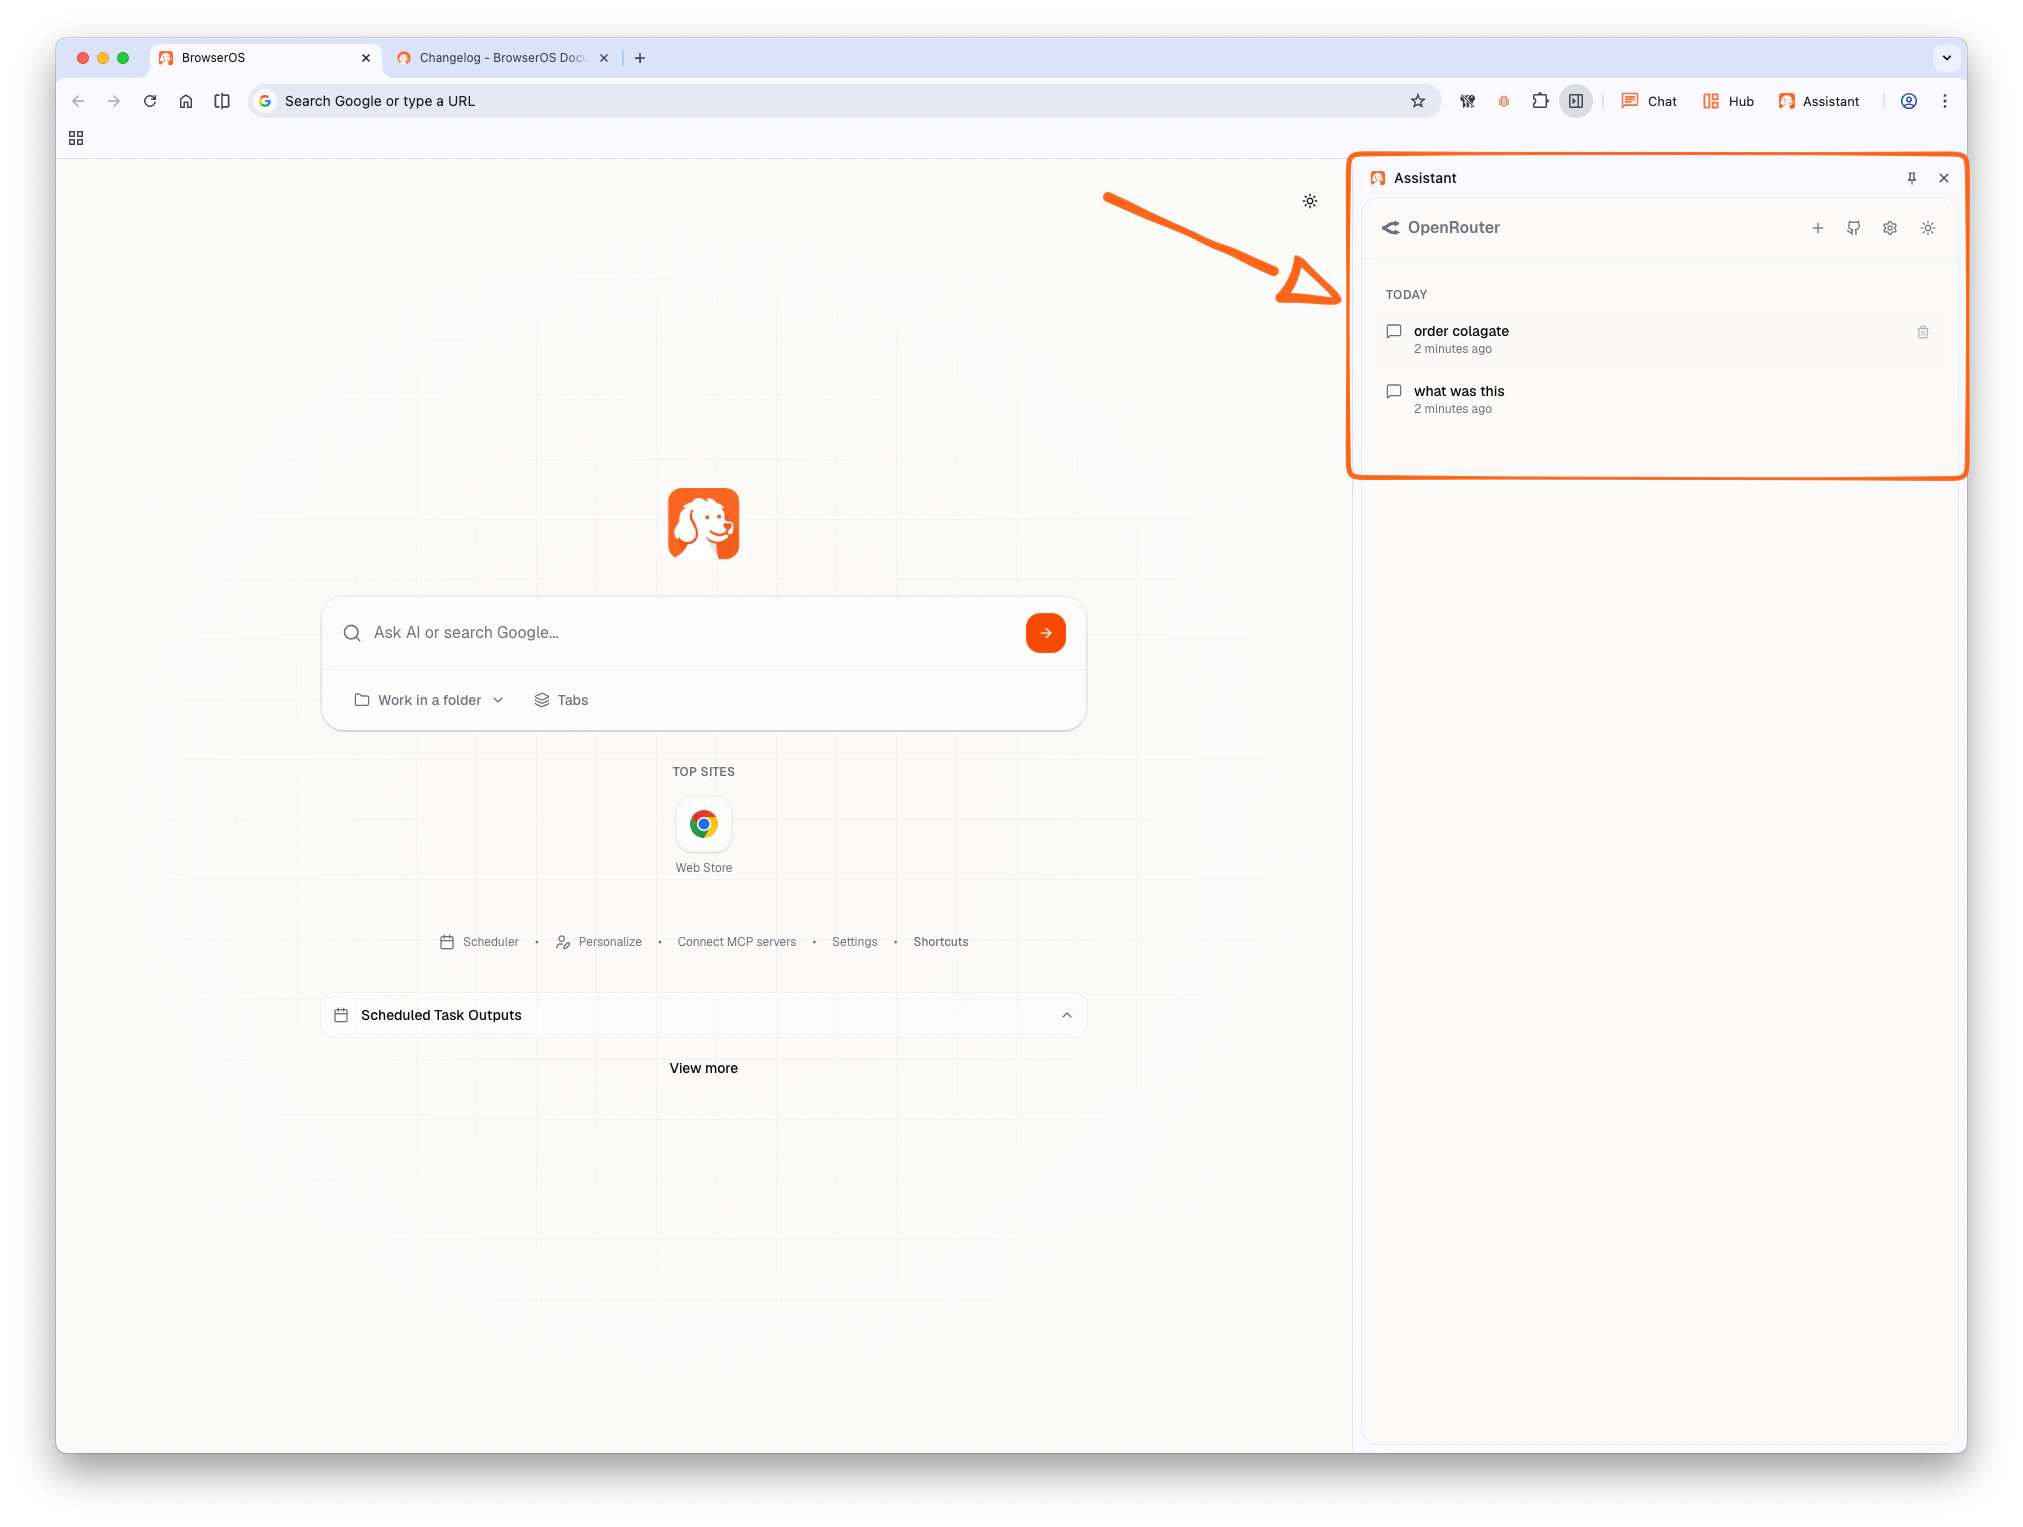Open the GitHub icon in OpenRouter header
This screenshot has height=1527, width=2023.
pyautogui.click(x=1853, y=228)
